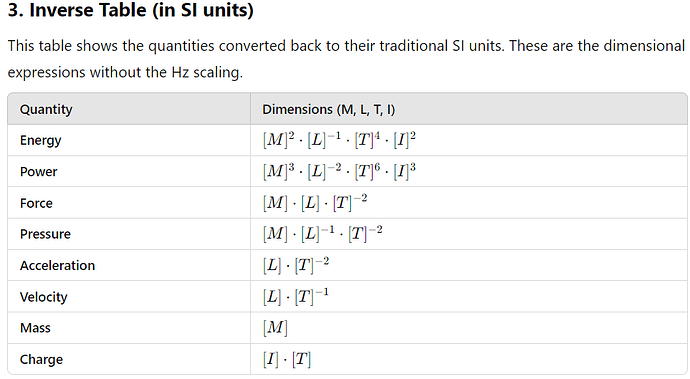Image resolution: width=690 pixels, height=379 pixels.
Task: Click the Inverse Table section heading
Action: point(131,10)
